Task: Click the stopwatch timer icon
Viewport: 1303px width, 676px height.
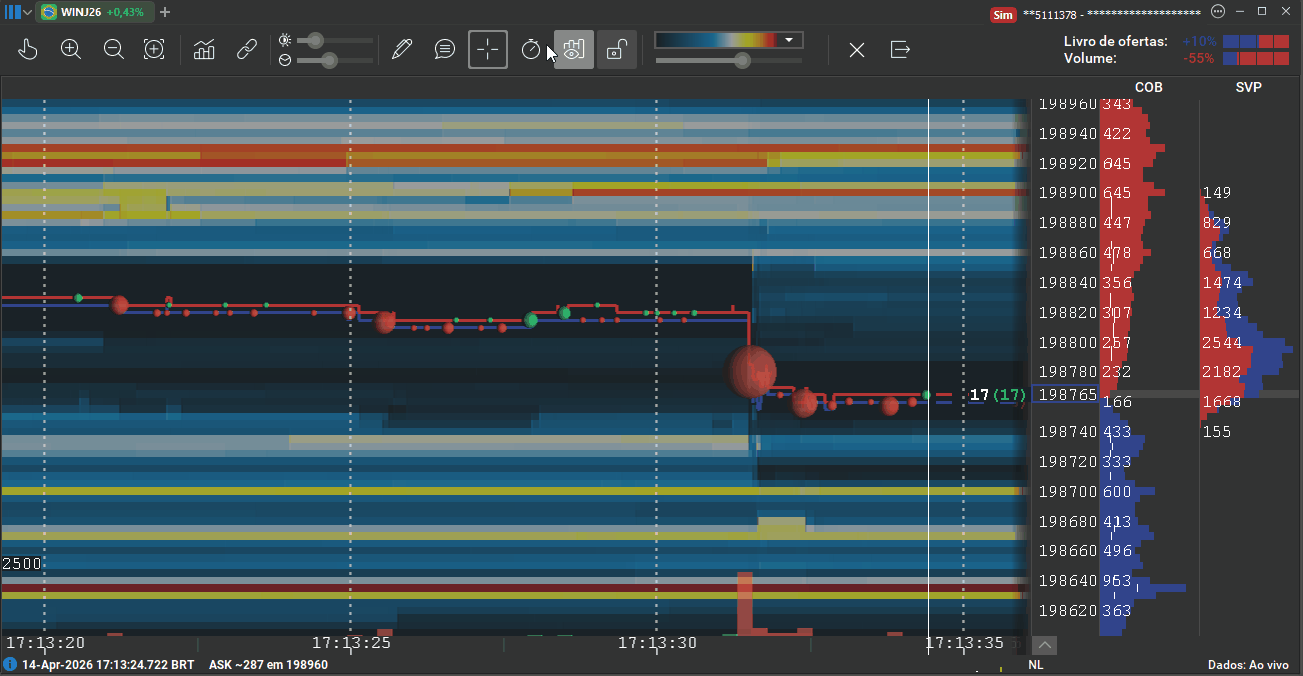Action: [x=531, y=49]
